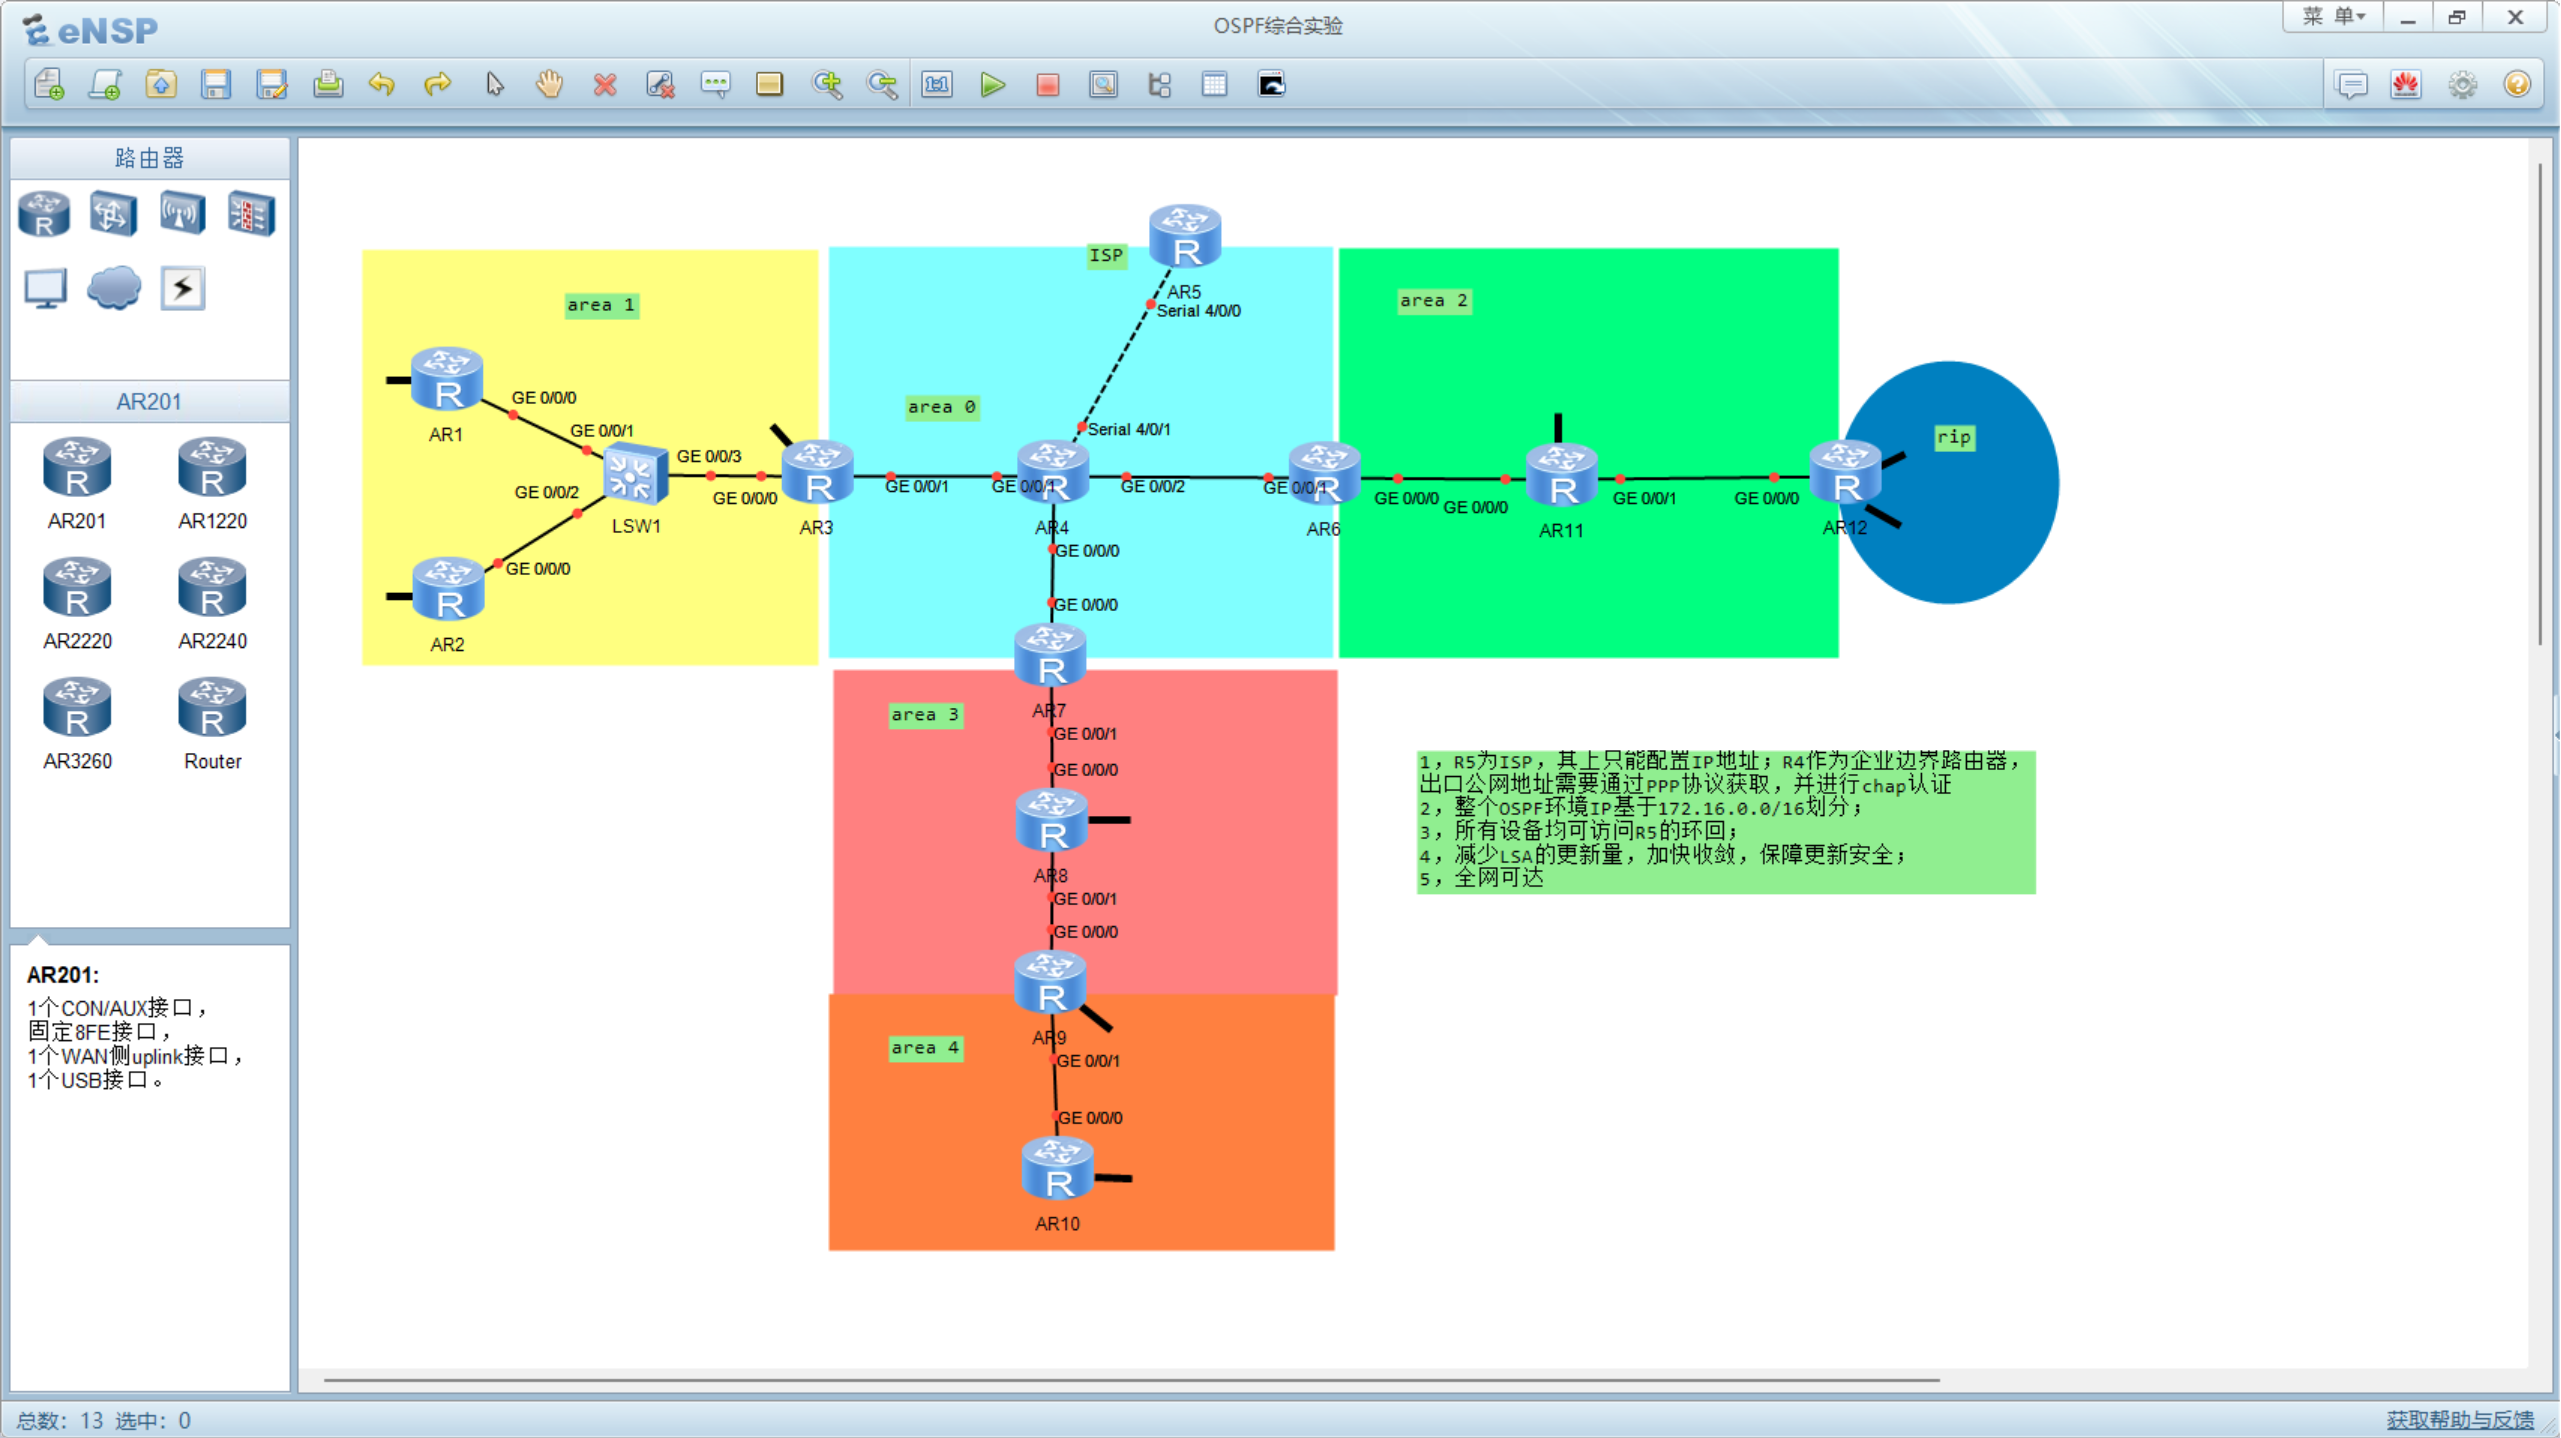The width and height of the screenshot is (2561, 1438).
Task: Click the text note bubble tool
Action: 715,85
